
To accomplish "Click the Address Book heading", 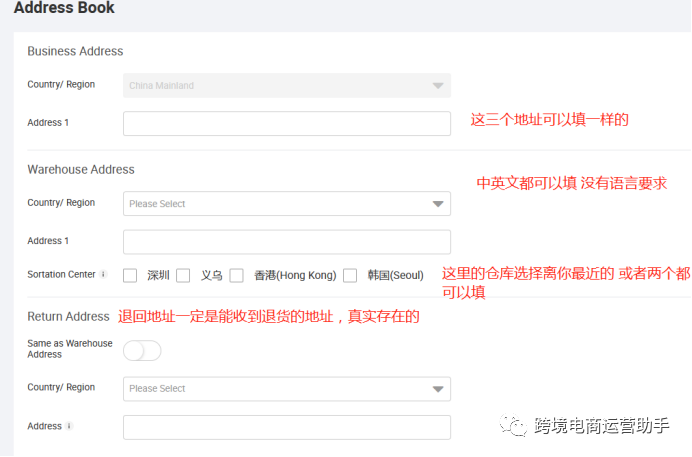I will tap(64, 7).
